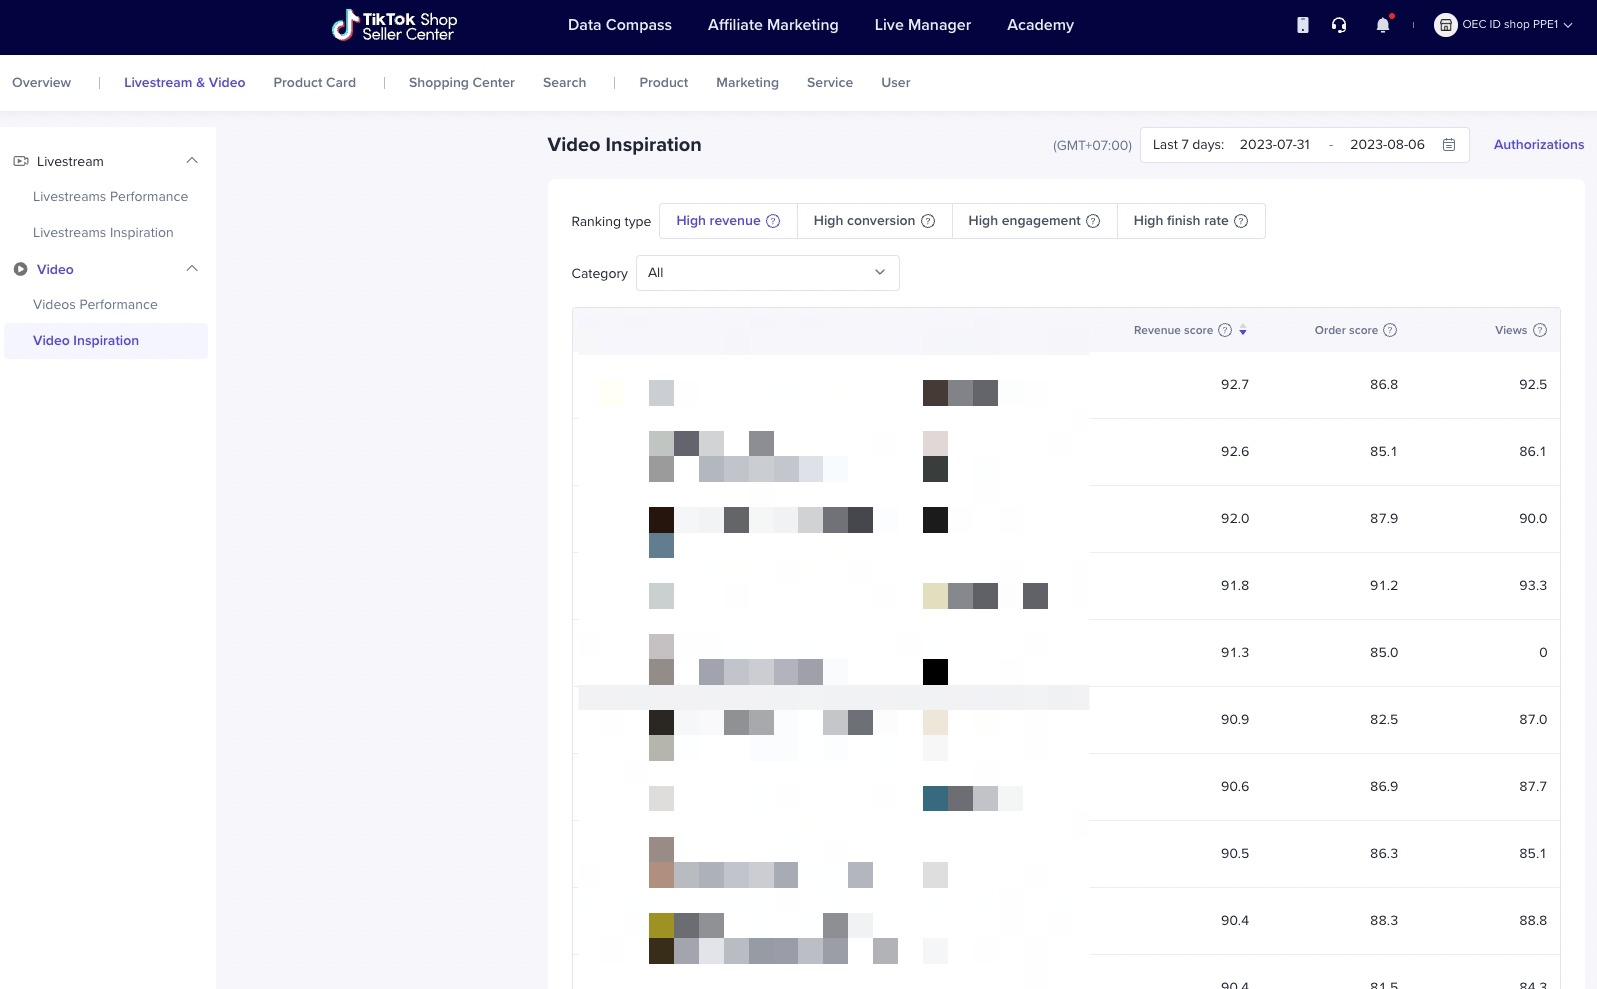Collapse the Livestream sidebar section
1597x989 pixels.
(192, 161)
